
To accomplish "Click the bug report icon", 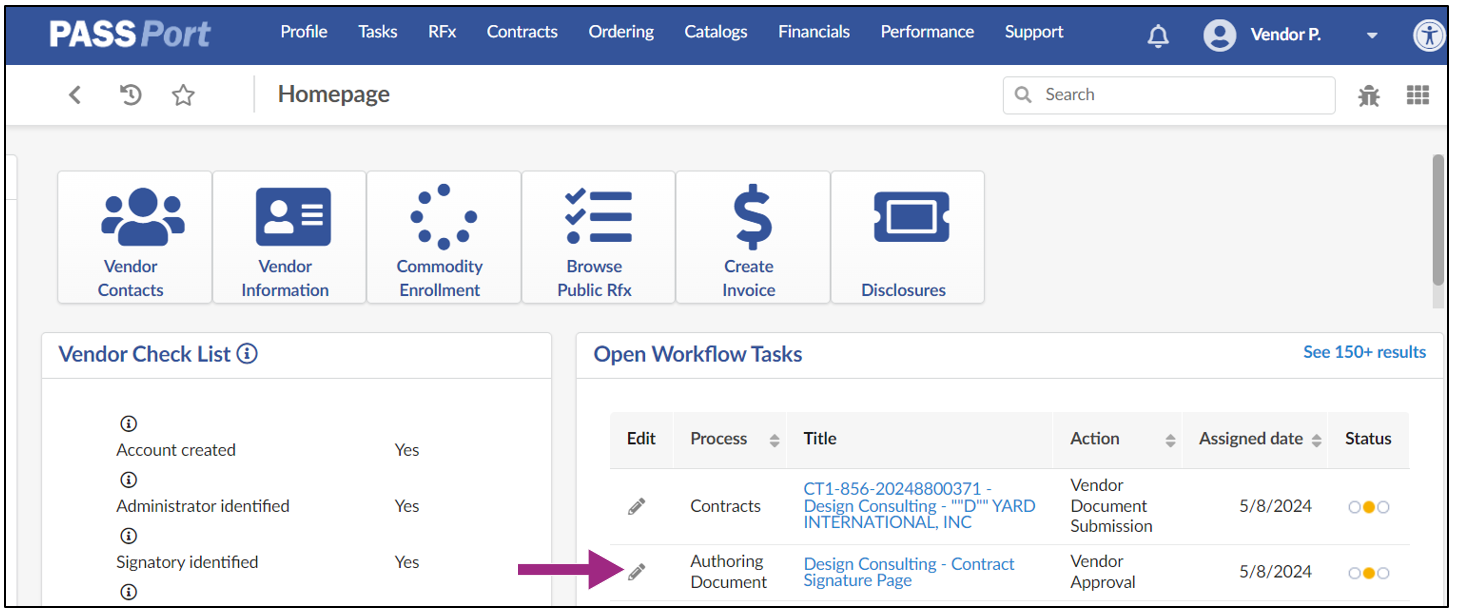I will (x=1368, y=94).
